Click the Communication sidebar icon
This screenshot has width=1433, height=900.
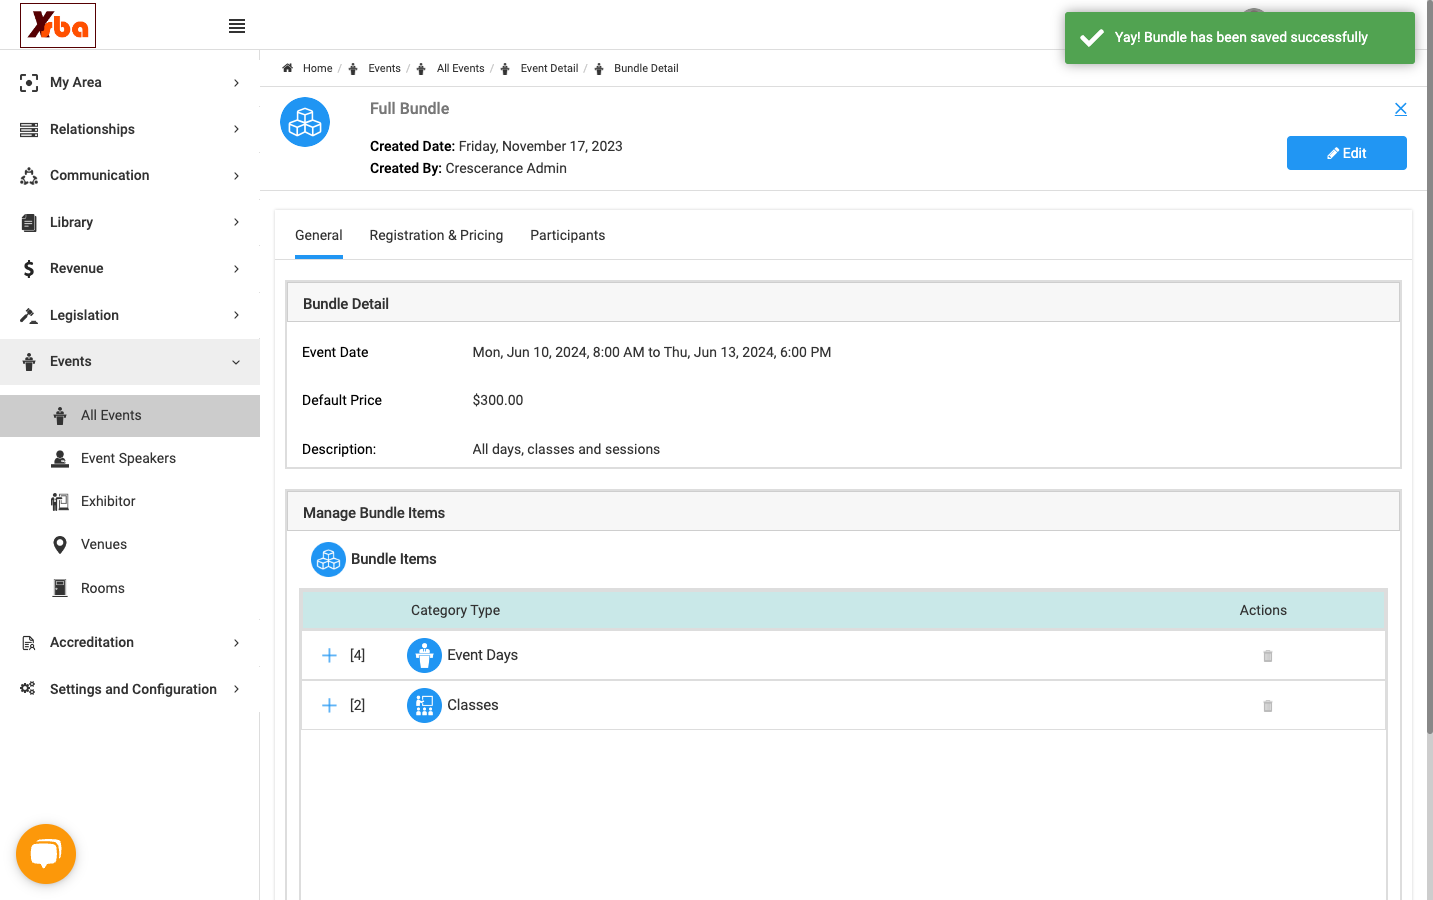(x=29, y=176)
